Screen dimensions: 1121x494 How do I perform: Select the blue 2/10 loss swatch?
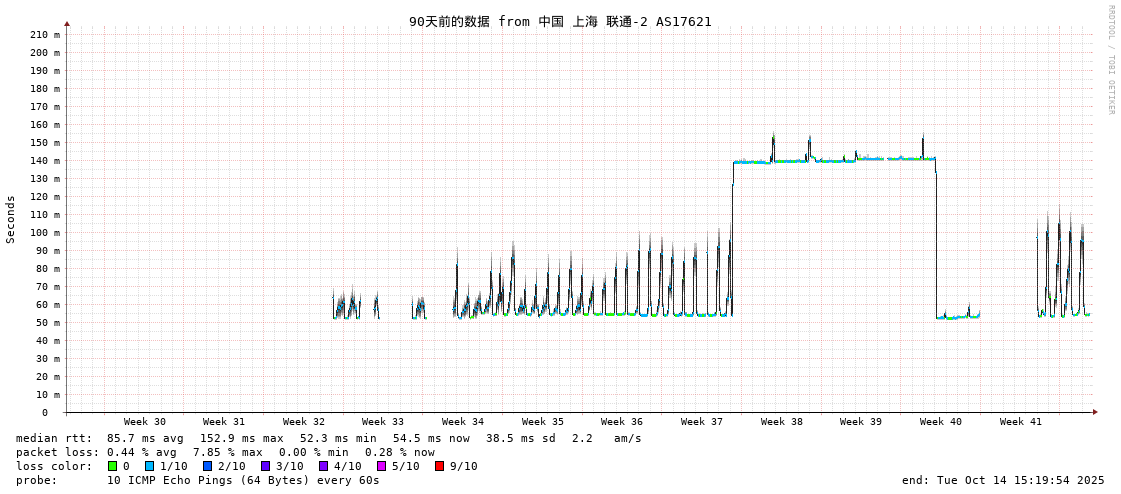tap(207, 466)
